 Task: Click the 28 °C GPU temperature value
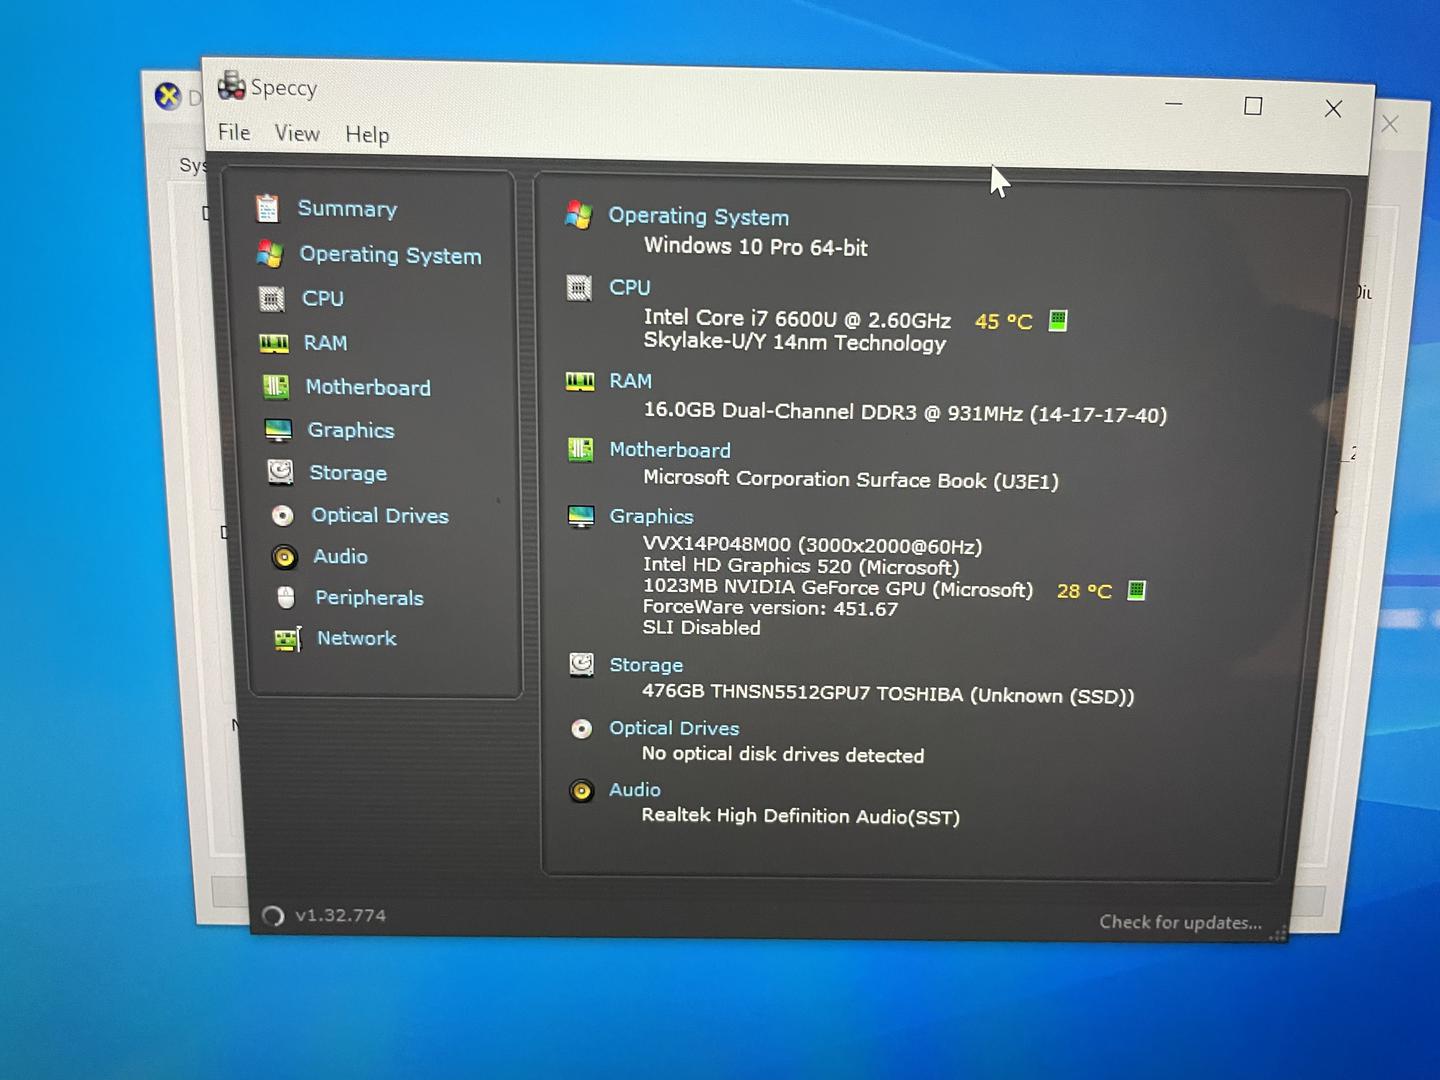point(1084,591)
